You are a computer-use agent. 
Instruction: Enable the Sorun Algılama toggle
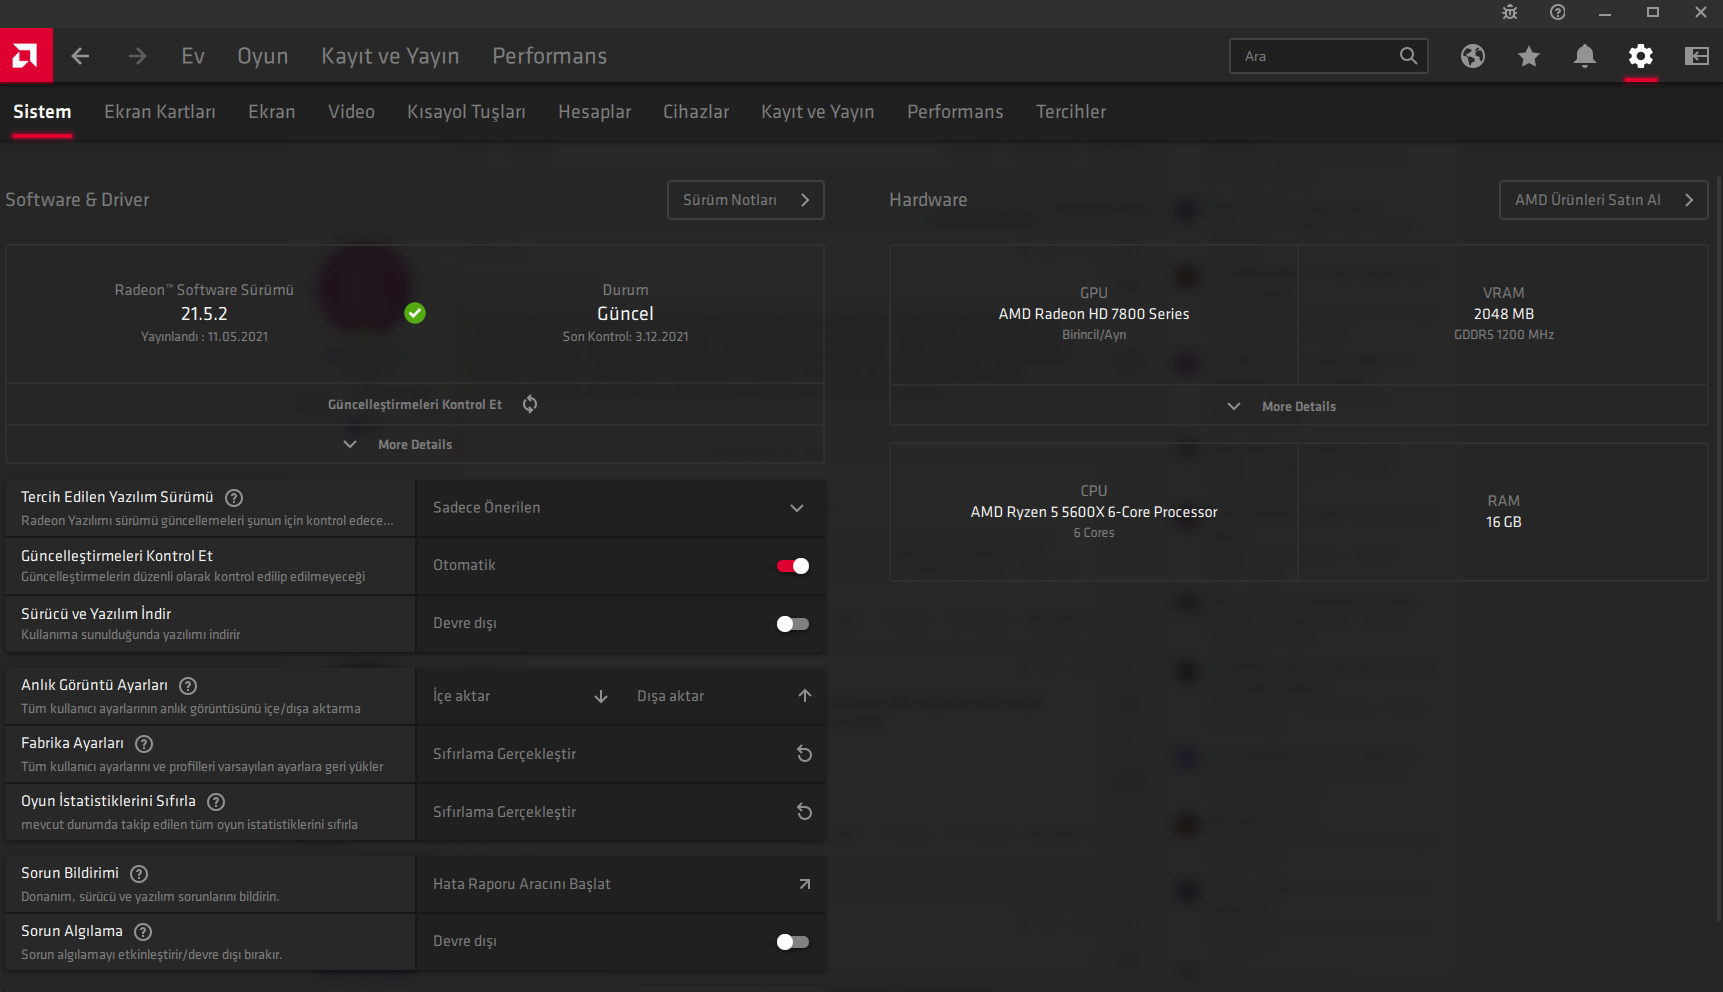click(793, 942)
